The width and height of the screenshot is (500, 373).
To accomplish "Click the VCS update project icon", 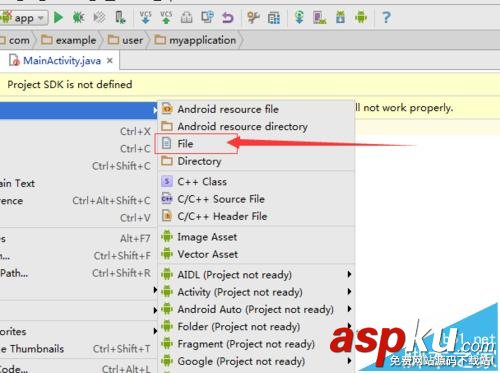I will point(145,17).
